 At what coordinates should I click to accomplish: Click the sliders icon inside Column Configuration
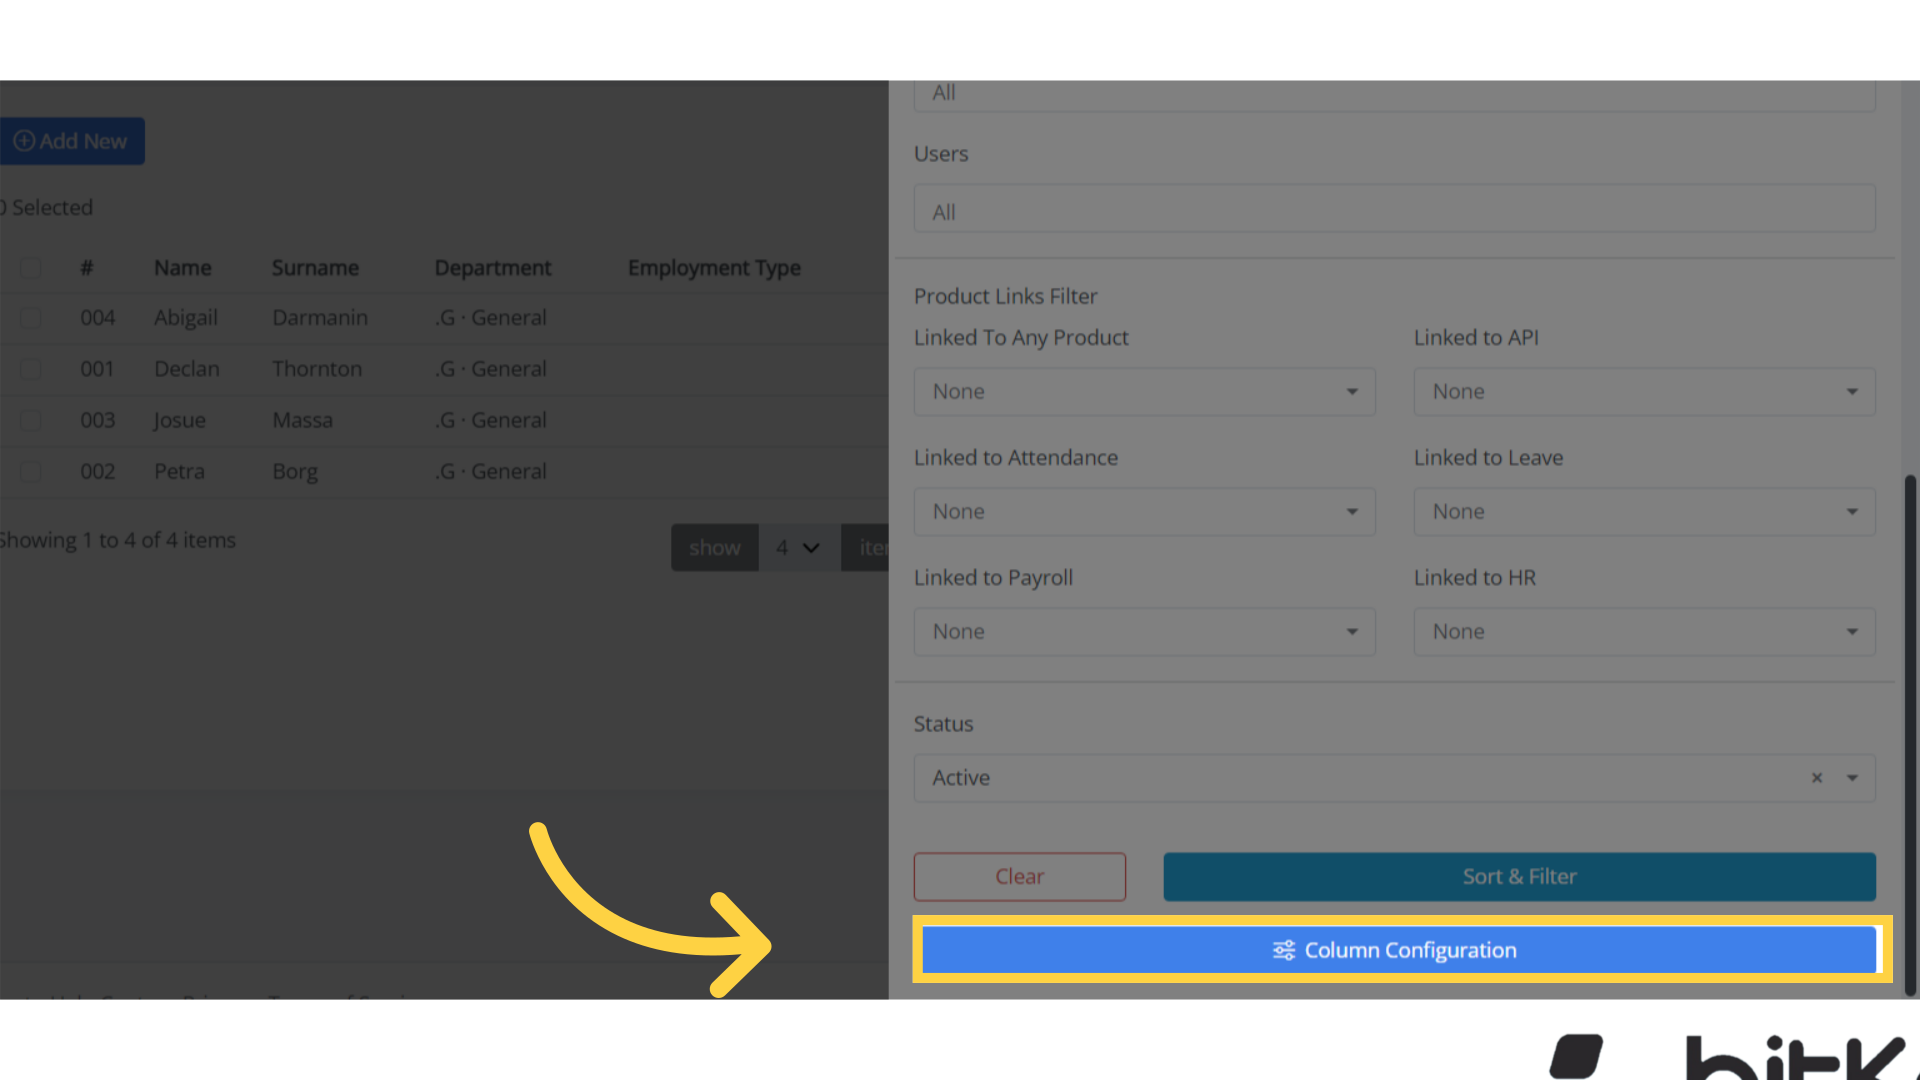point(1283,950)
